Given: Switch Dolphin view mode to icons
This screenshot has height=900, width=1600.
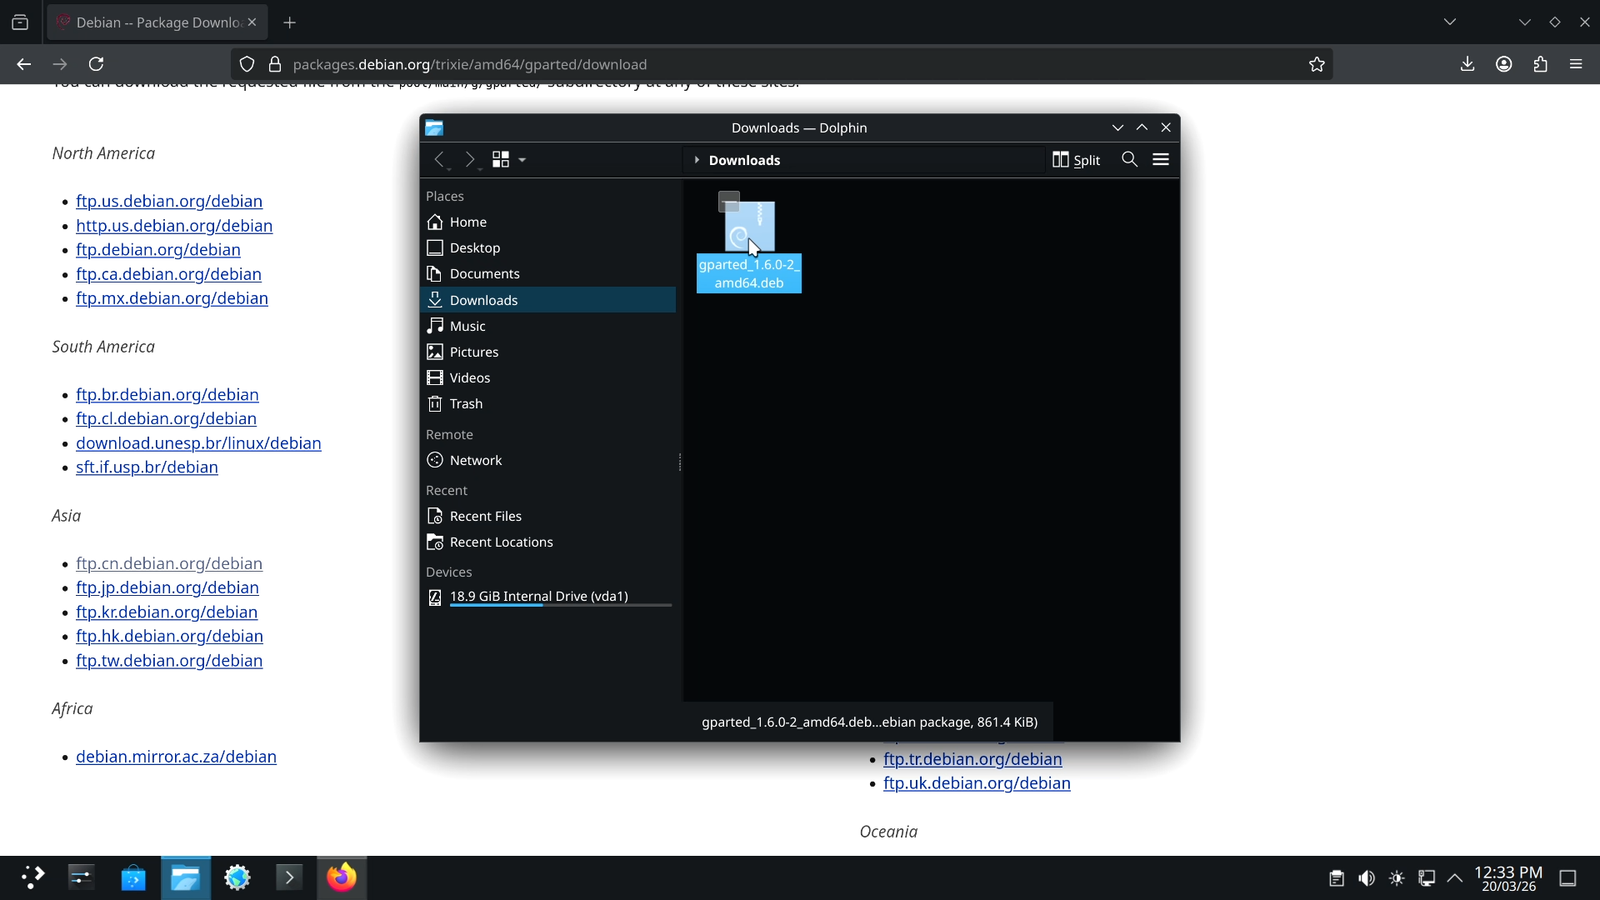Looking at the screenshot, I should click(501, 160).
